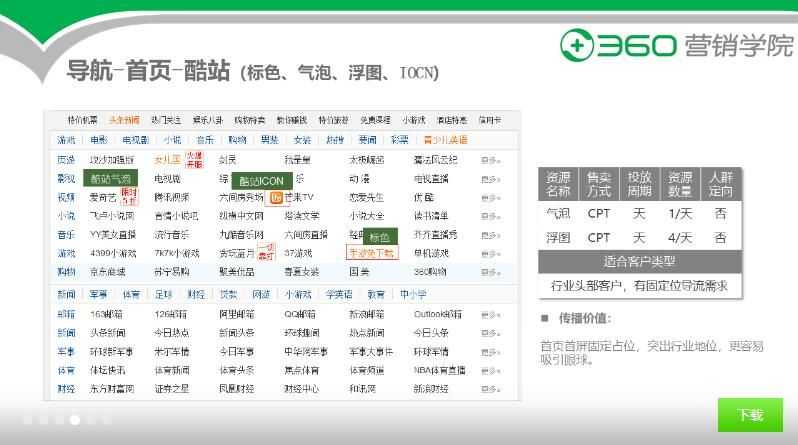The height and width of the screenshot is (445, 798).
Task: Click 气泡 in the resource table
Action: pyautogui.click(x=558, y=214)
